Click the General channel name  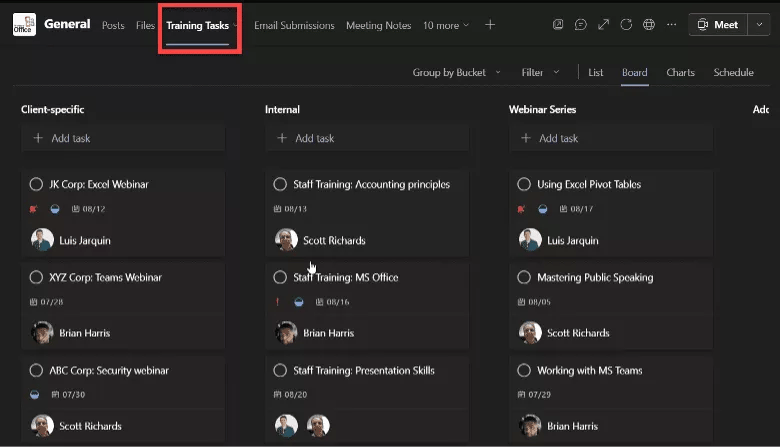tap(67, 24)
